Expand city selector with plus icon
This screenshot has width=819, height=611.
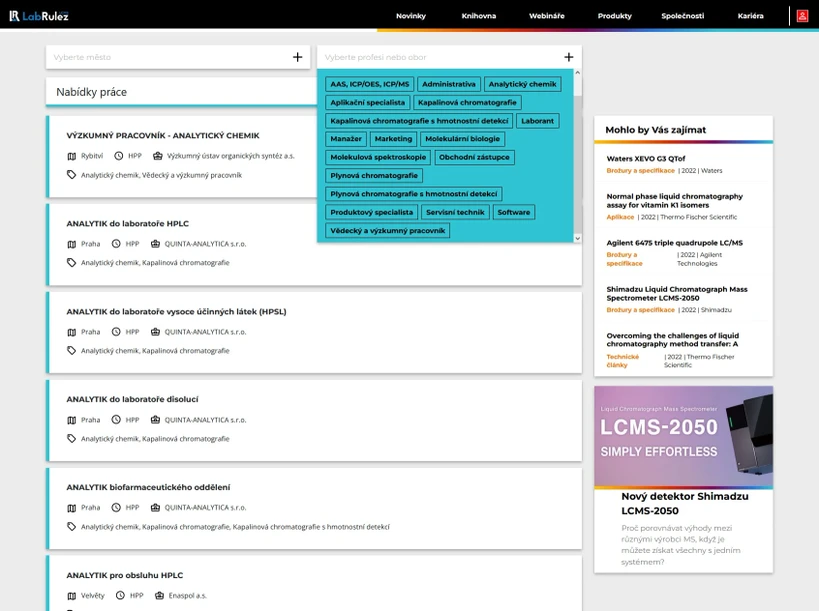[x=297, y=57]
